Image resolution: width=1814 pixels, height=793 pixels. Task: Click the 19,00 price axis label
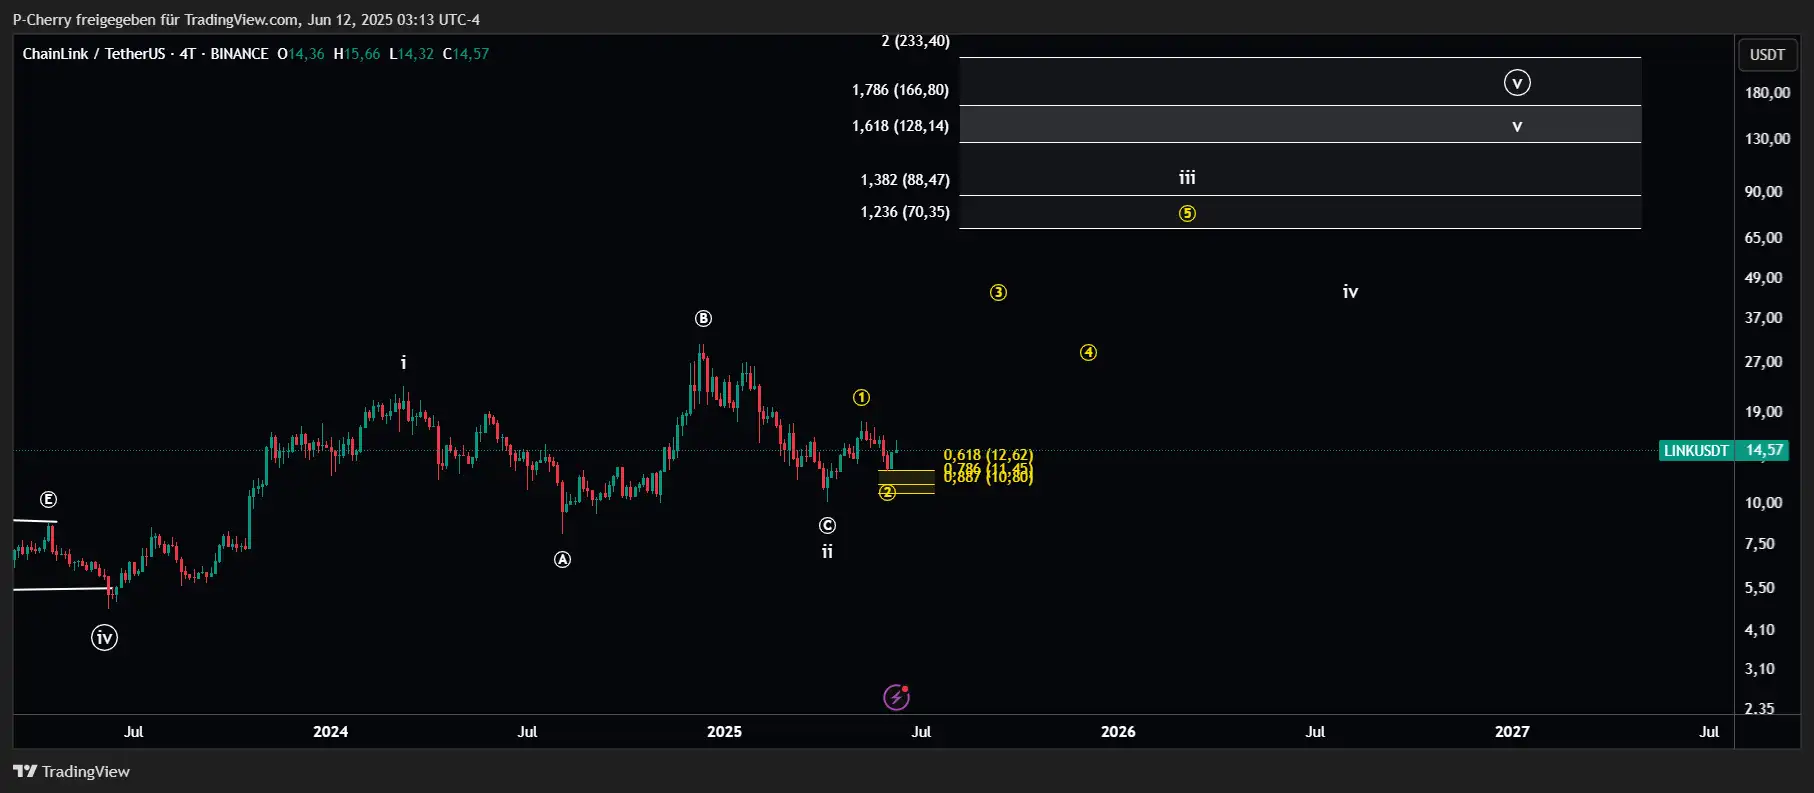tap(1763, 412)
